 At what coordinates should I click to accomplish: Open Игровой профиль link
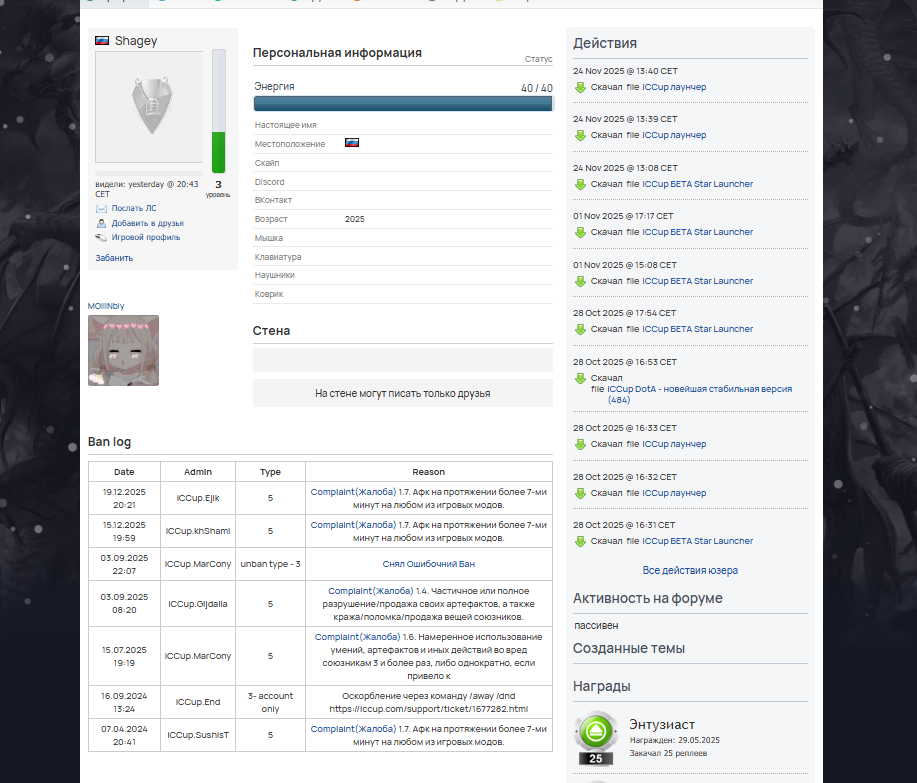click(x=146, y=237)
